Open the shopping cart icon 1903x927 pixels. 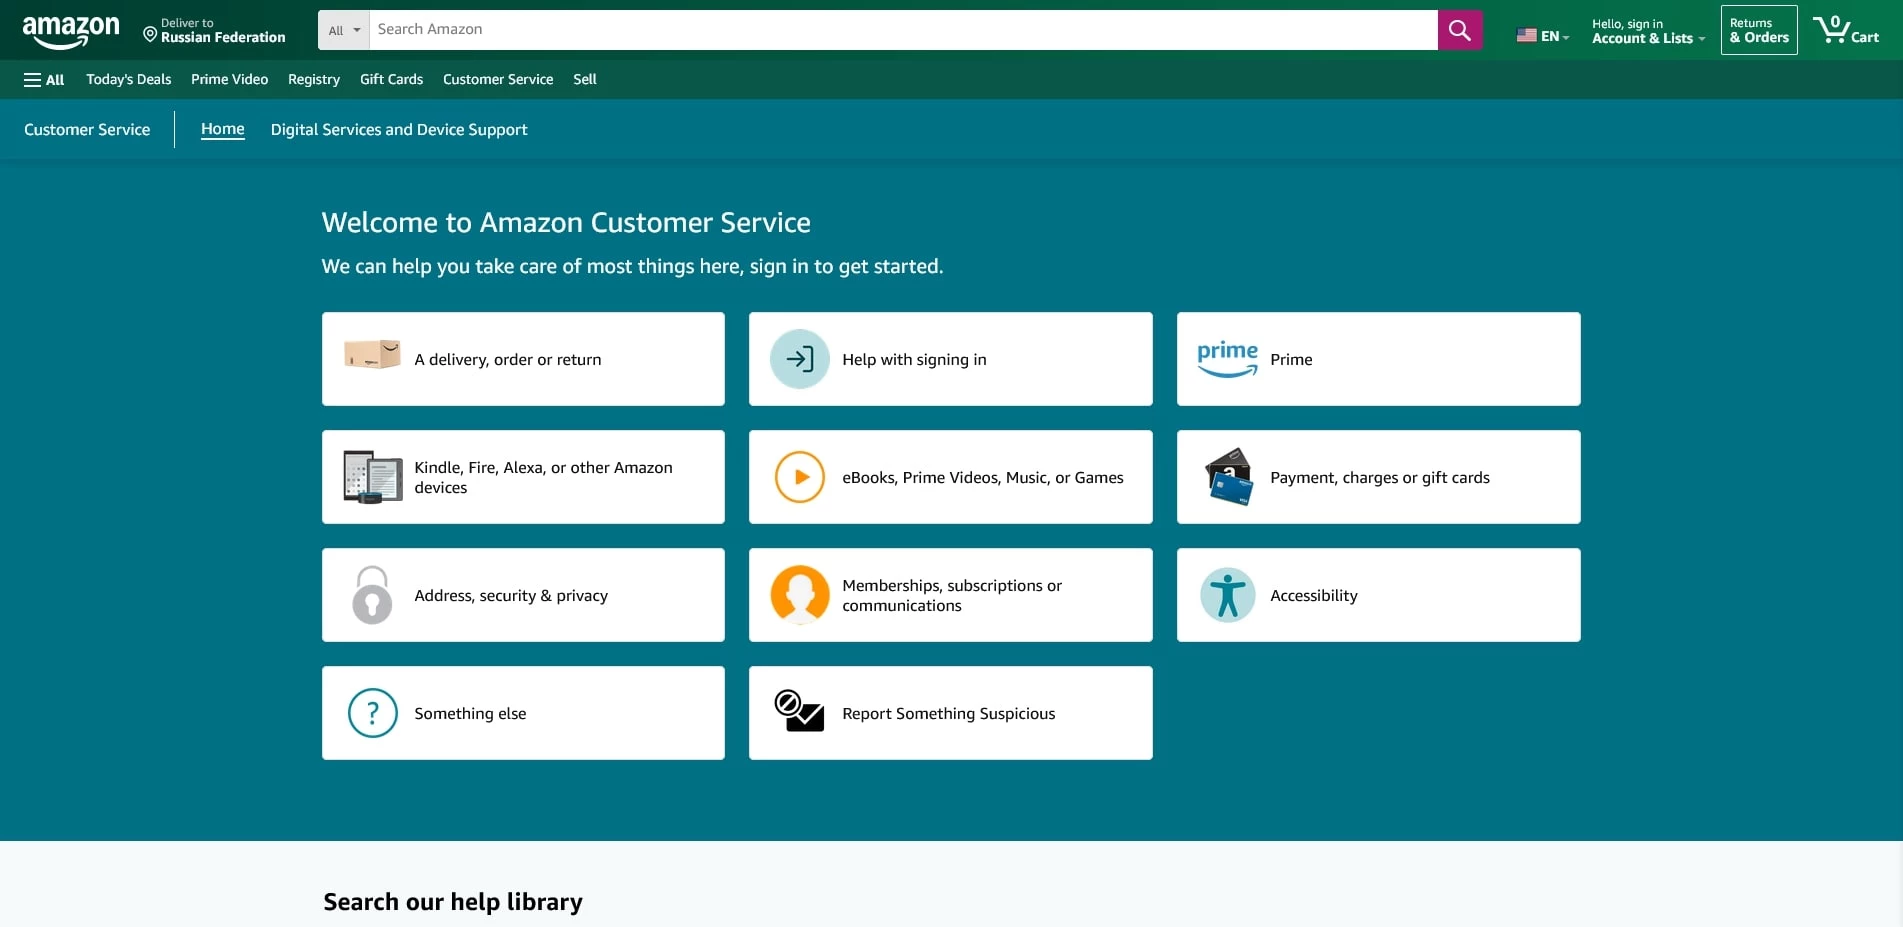pyautogui.click(x=1845, y=30)
